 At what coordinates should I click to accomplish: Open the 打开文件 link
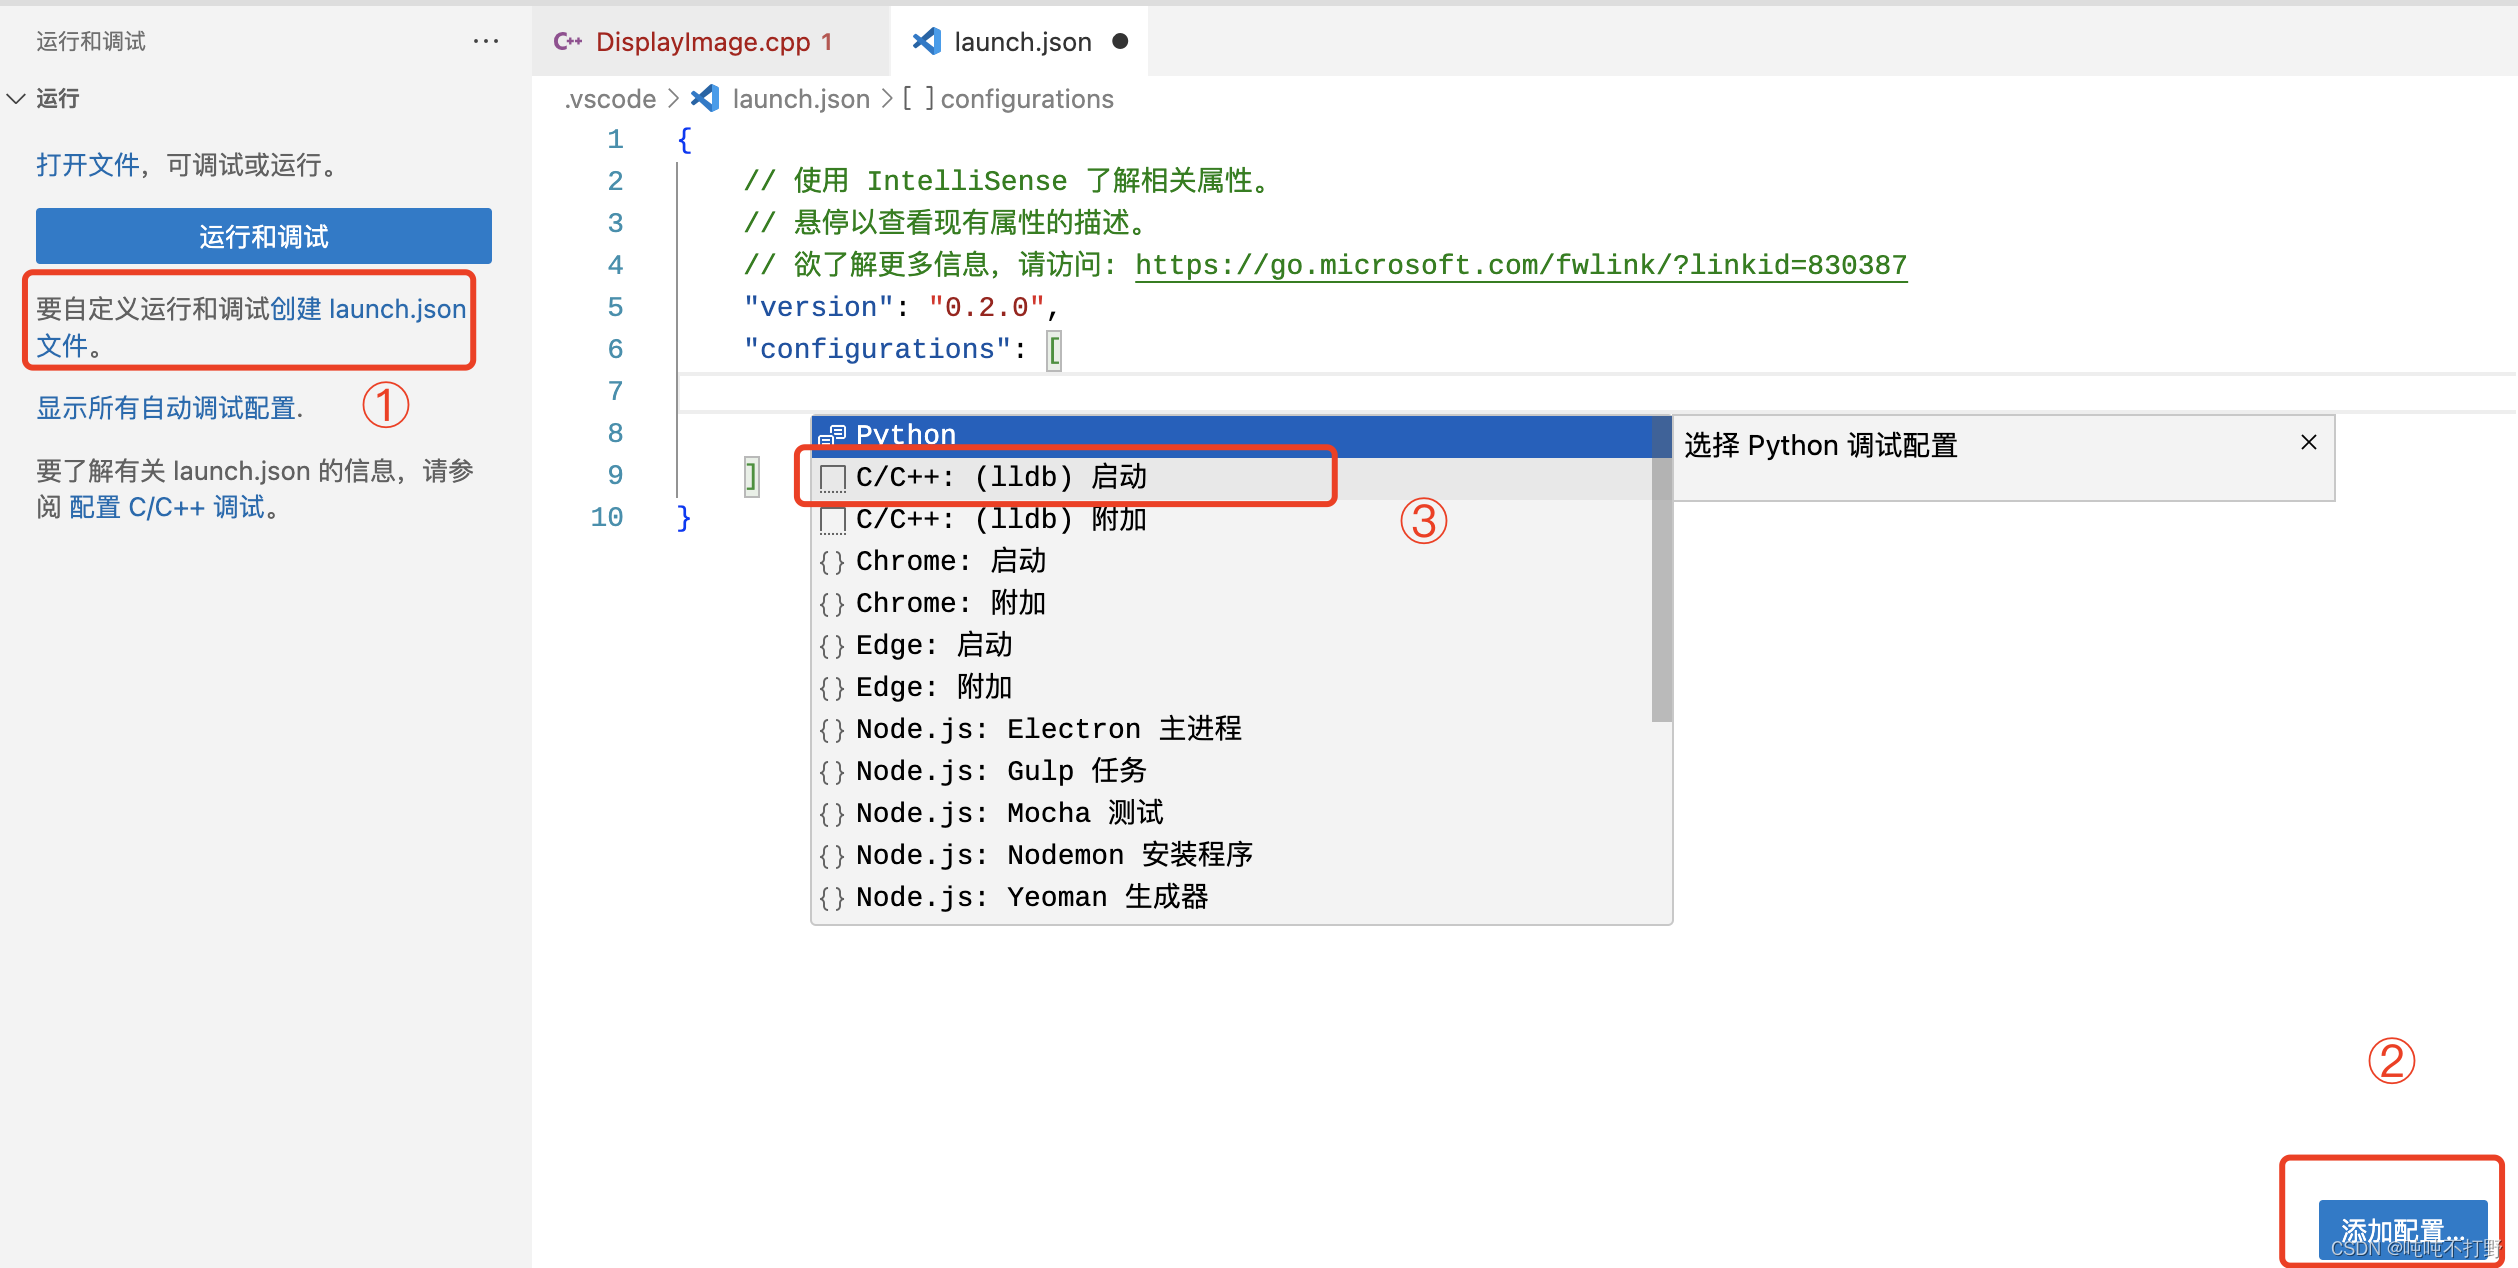click(88, 165)
